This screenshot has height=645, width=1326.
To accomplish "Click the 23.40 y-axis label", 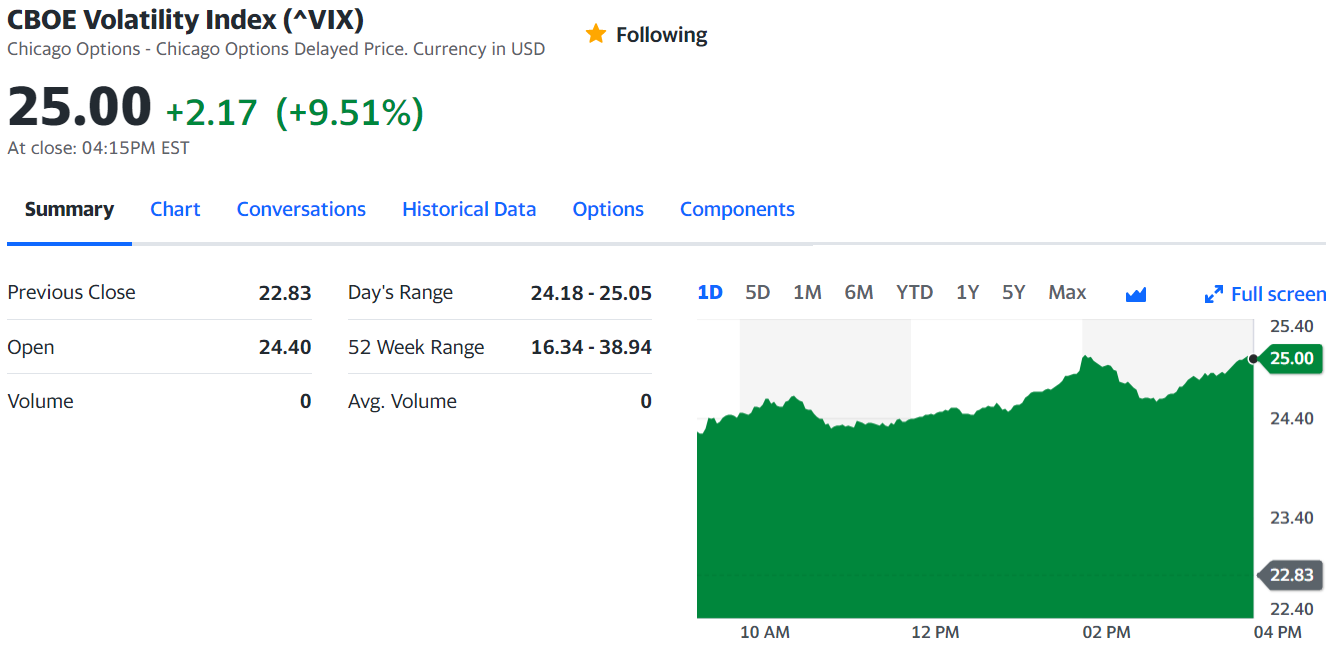I will [1291, 518].
